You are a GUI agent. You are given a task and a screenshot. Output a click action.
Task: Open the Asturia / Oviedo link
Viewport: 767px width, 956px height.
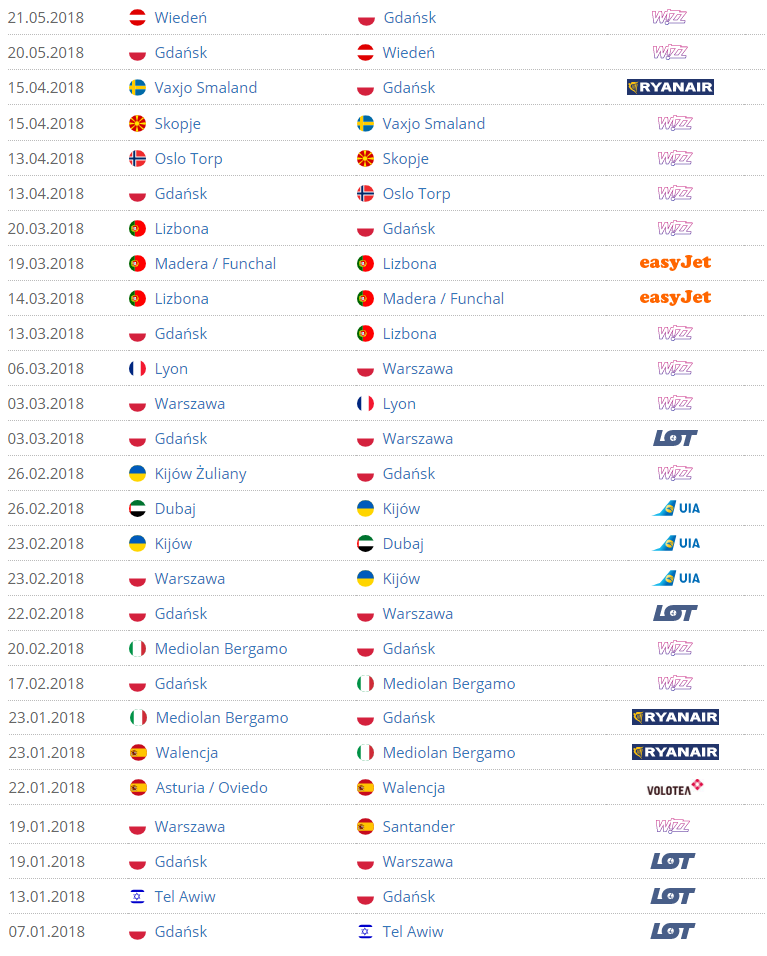212,788
